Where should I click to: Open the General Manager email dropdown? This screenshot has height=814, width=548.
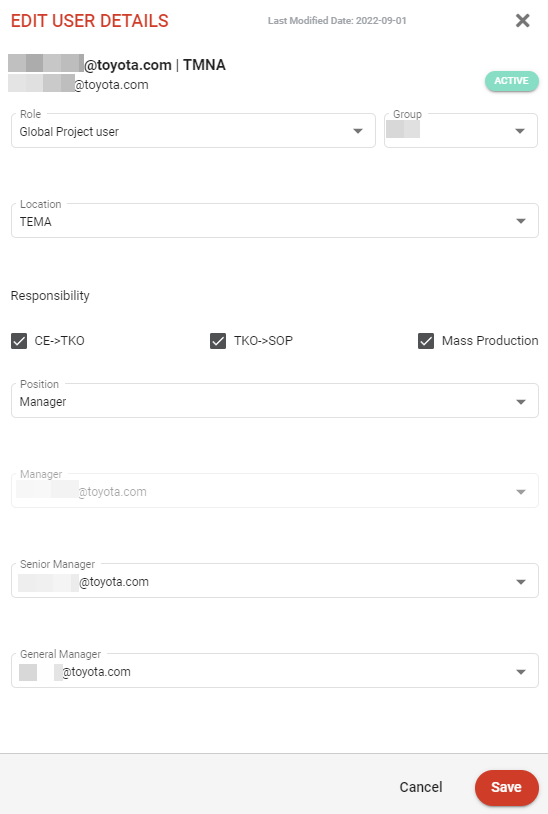[275, 671]
